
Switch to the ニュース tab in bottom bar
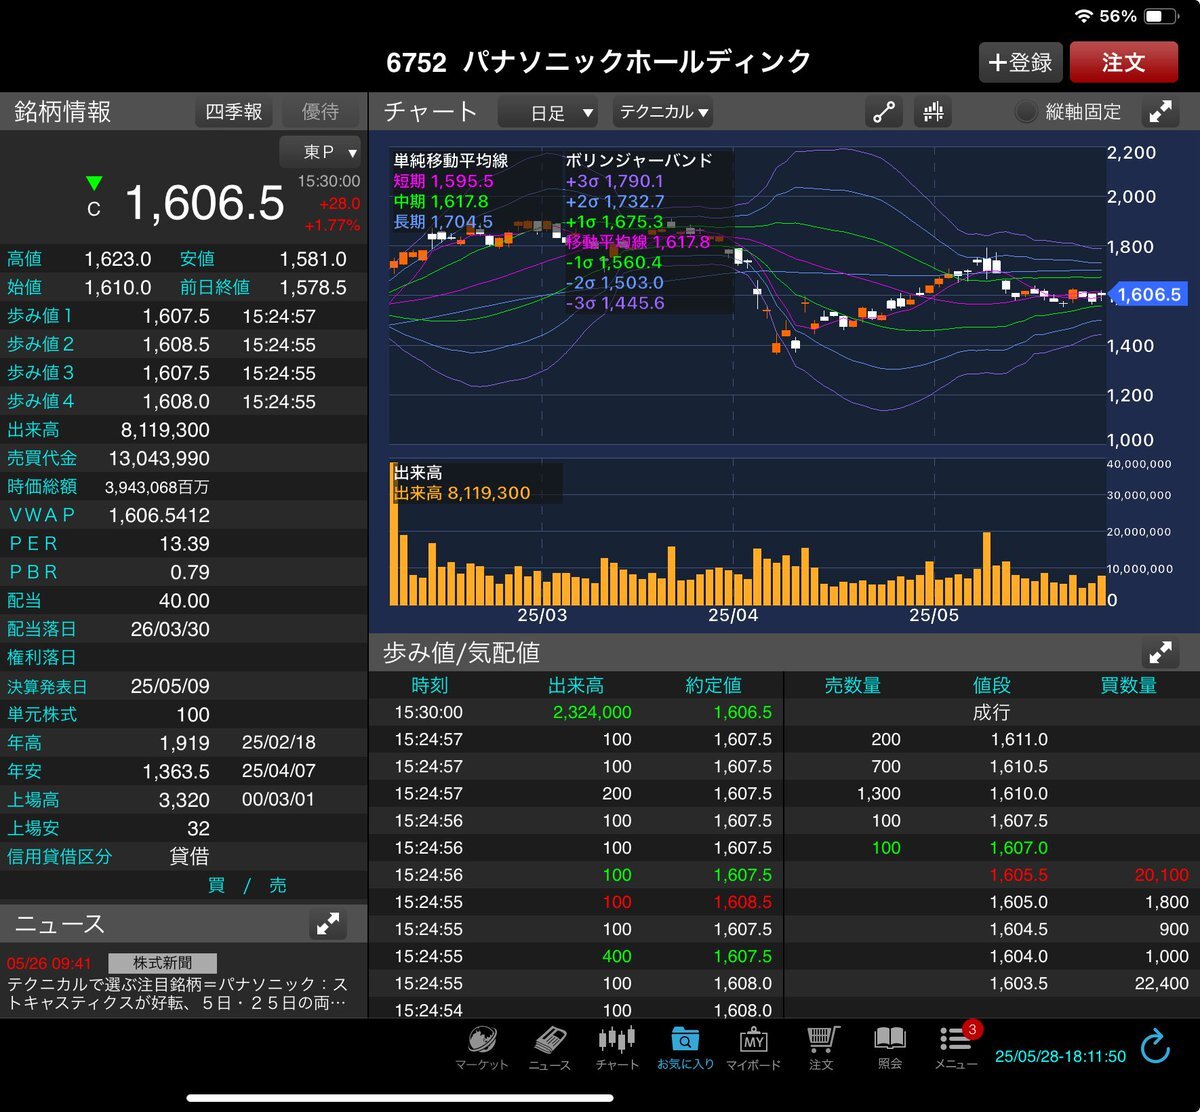click(x=550, y=1046)
